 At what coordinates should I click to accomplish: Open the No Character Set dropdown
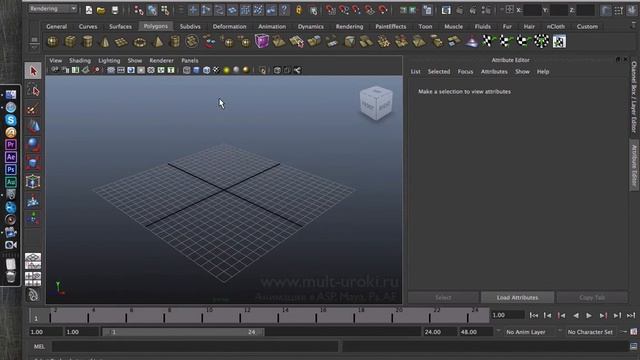590,332
